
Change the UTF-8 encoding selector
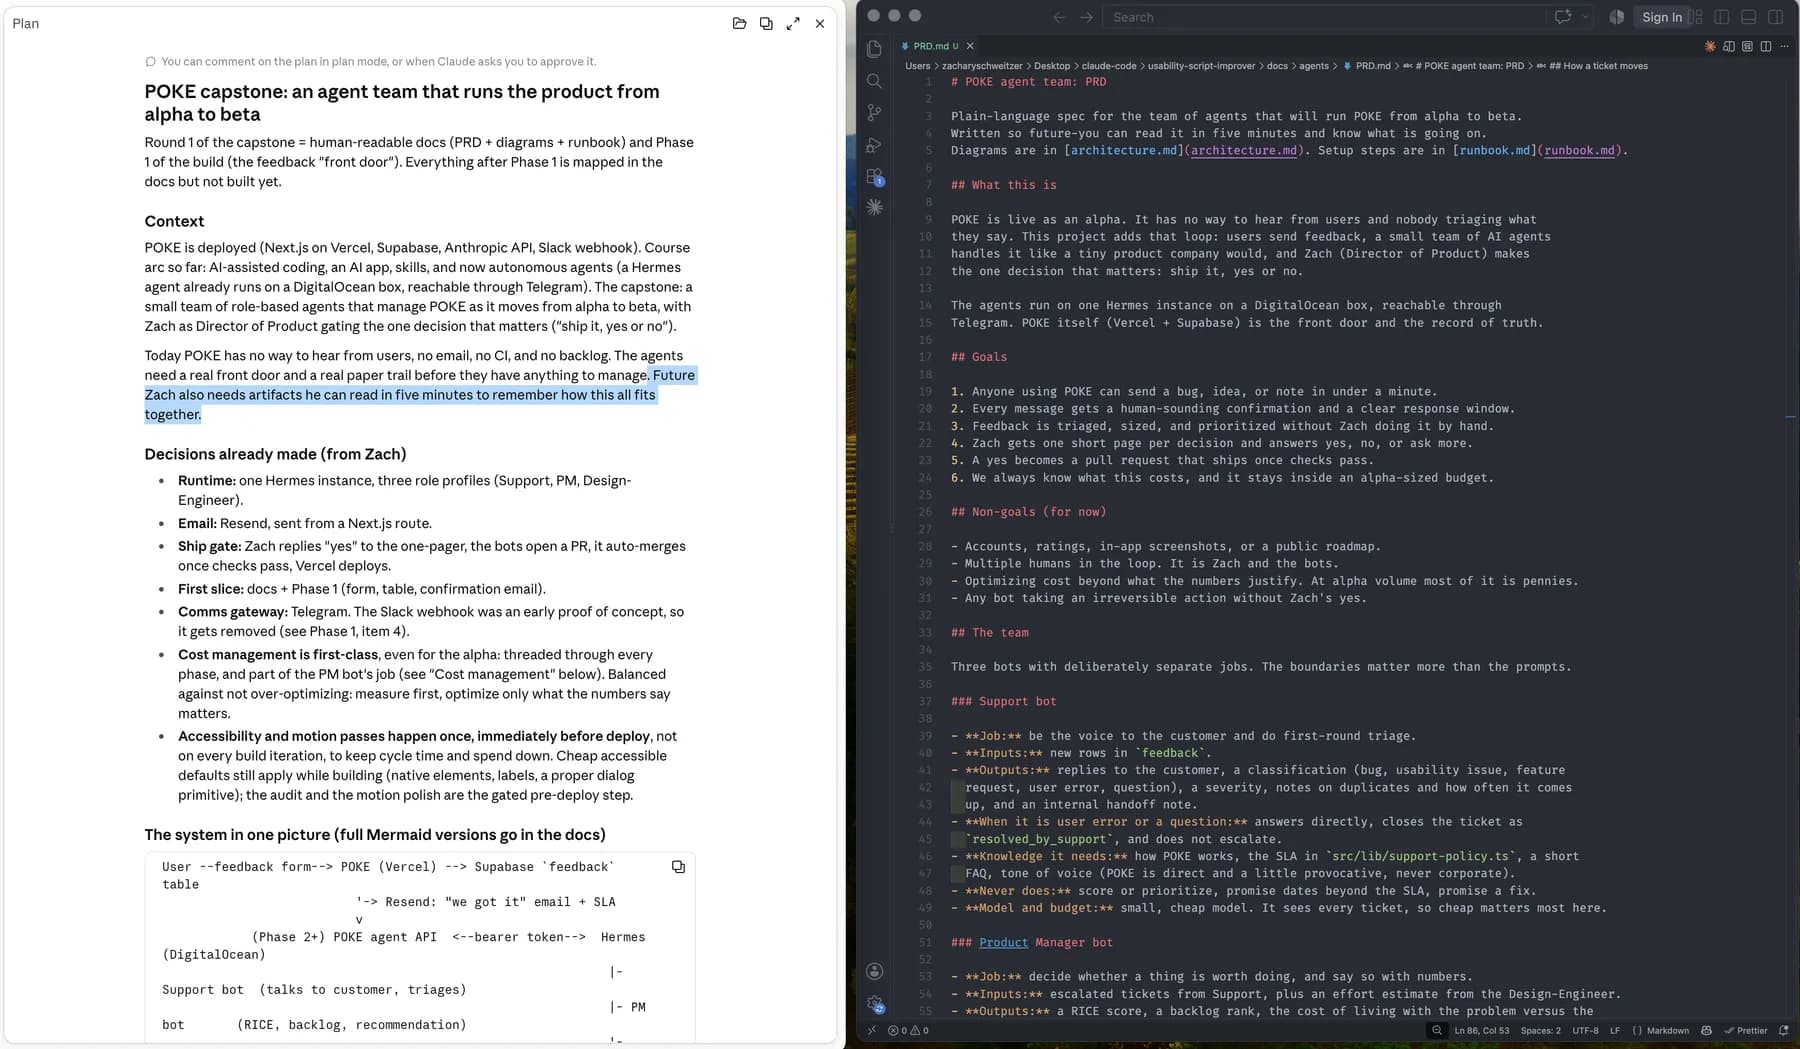click(x=1585, y=1030)
